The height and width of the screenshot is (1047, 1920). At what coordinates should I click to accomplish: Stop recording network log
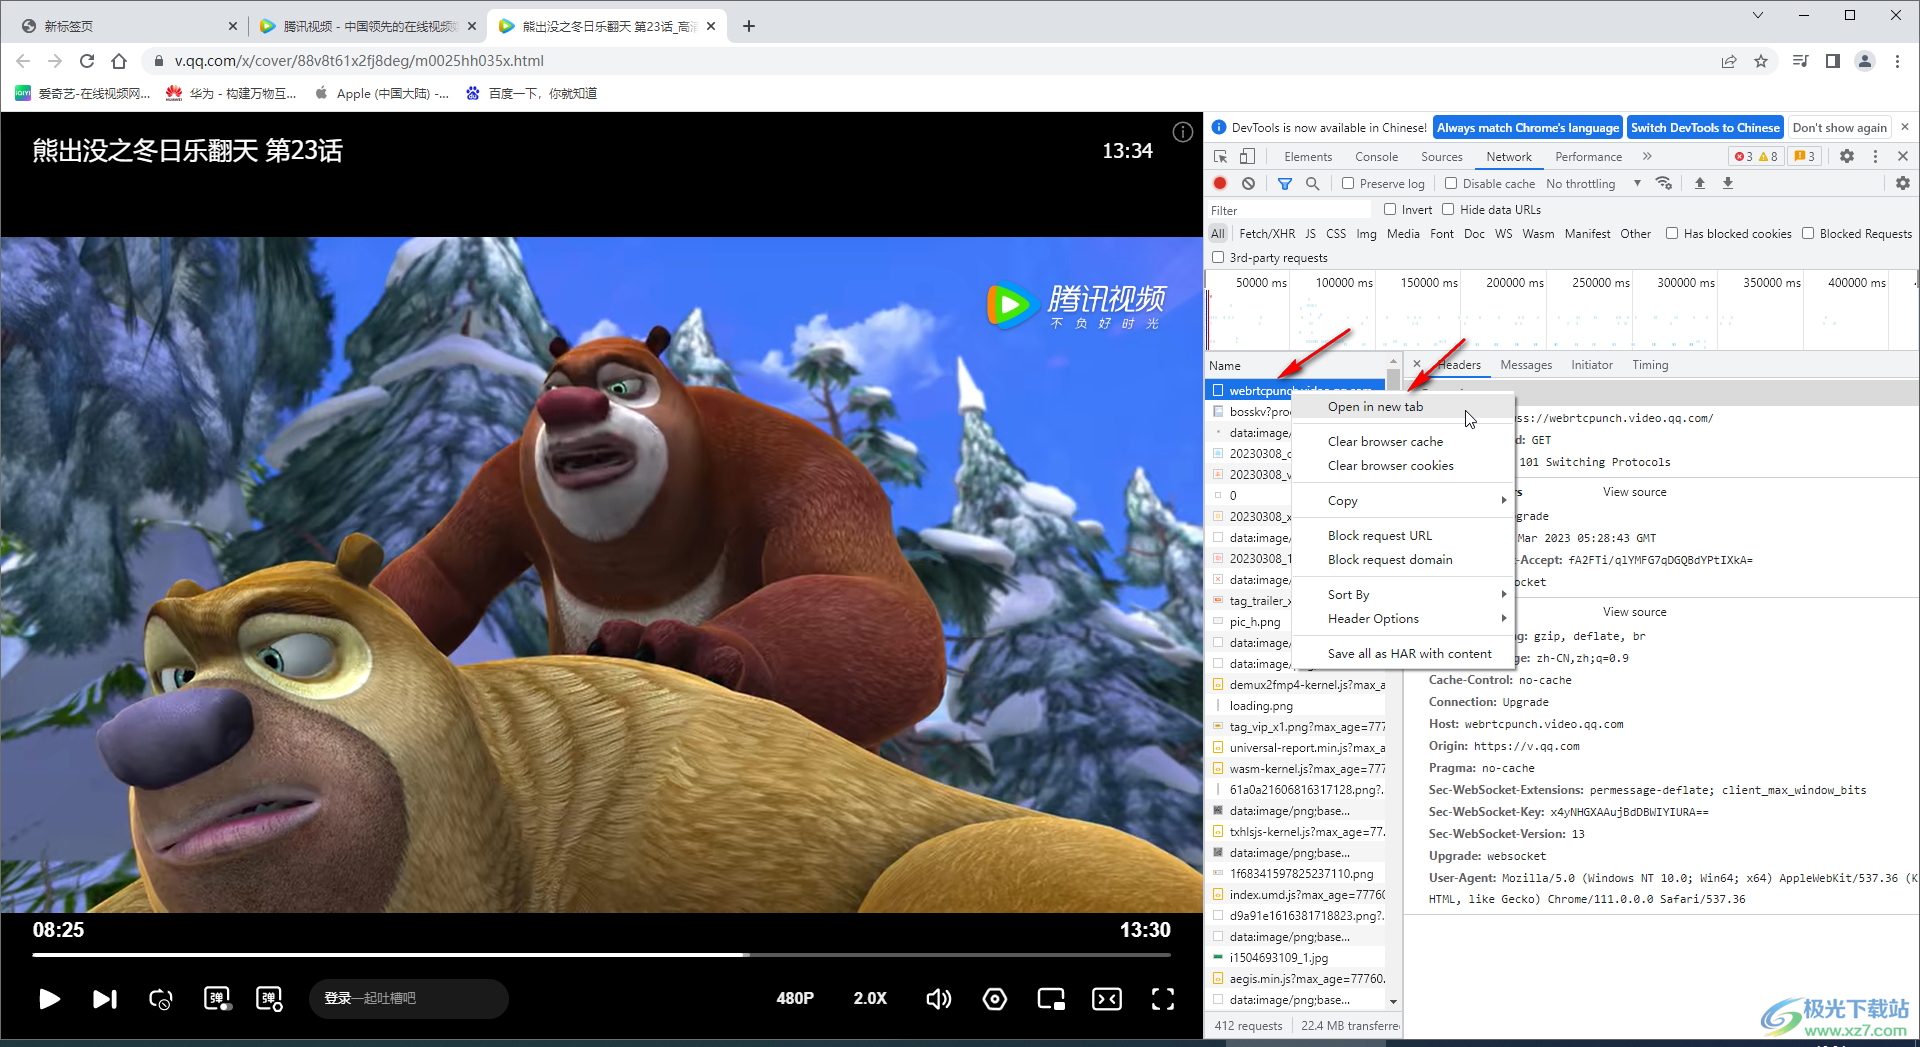[1220, 183]
